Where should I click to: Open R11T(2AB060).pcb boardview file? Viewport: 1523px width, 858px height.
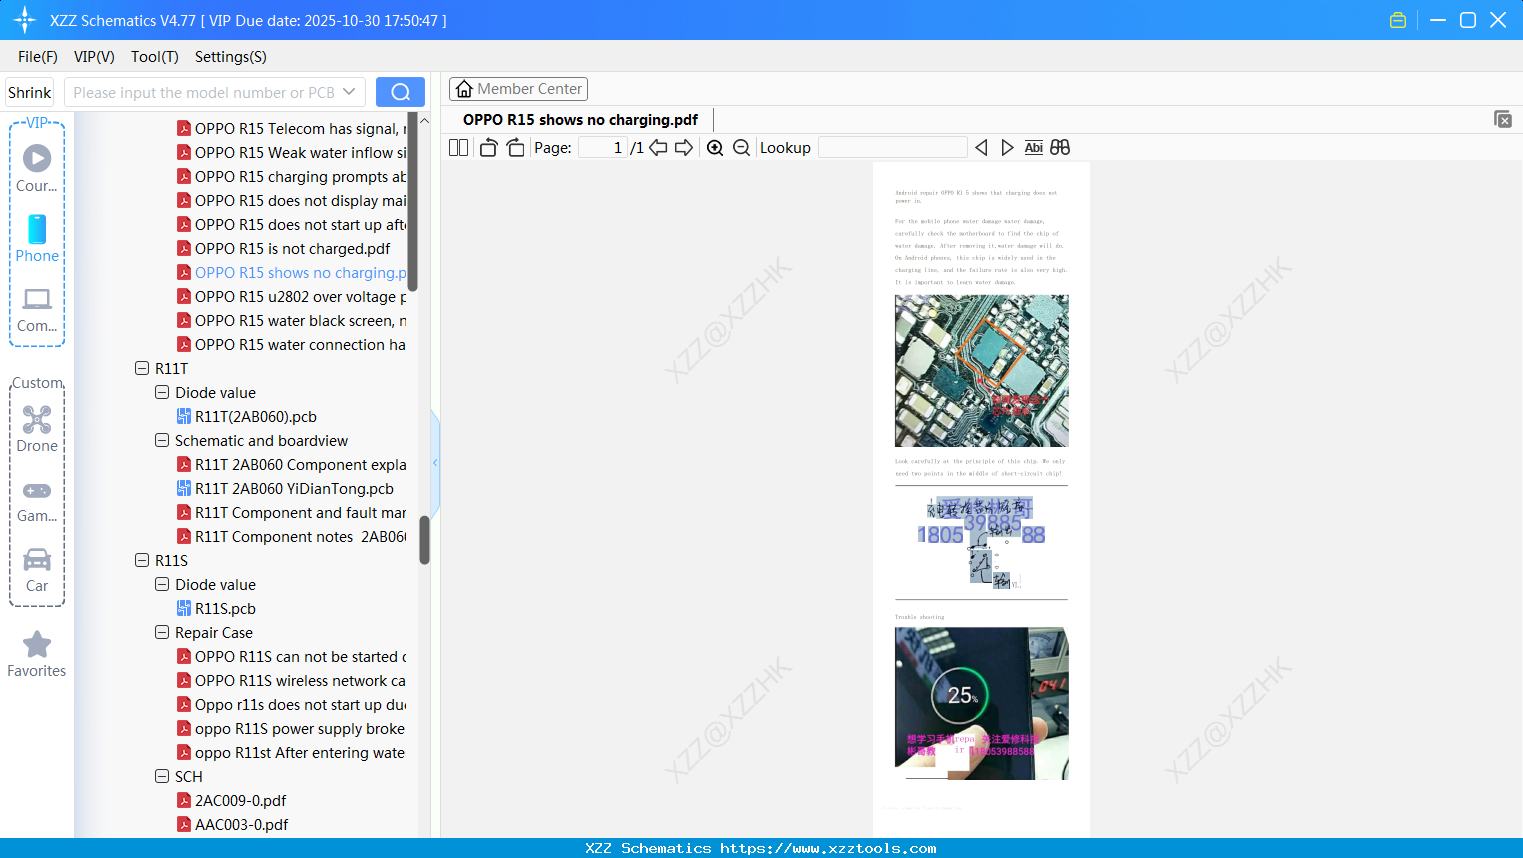pyautogui.click(x=255, y=417)
